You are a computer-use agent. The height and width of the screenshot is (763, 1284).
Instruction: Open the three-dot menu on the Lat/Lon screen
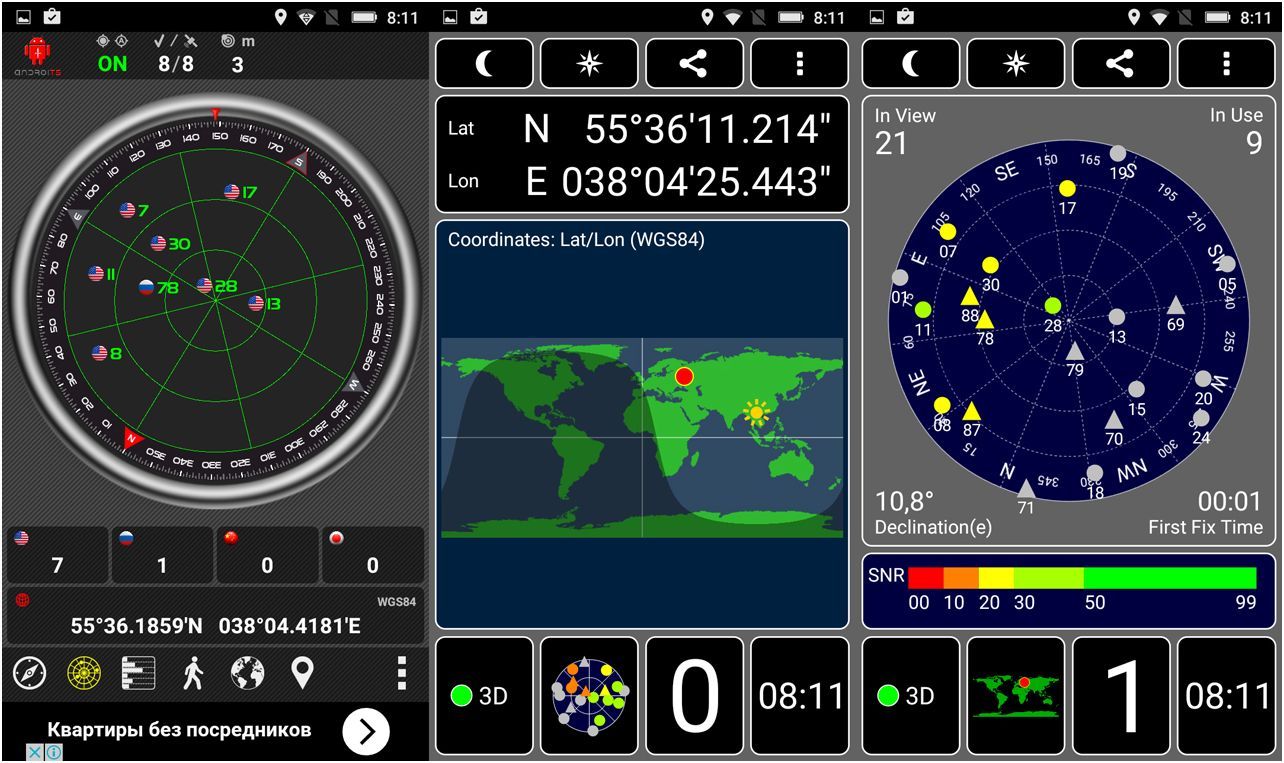tap(799, 64)
